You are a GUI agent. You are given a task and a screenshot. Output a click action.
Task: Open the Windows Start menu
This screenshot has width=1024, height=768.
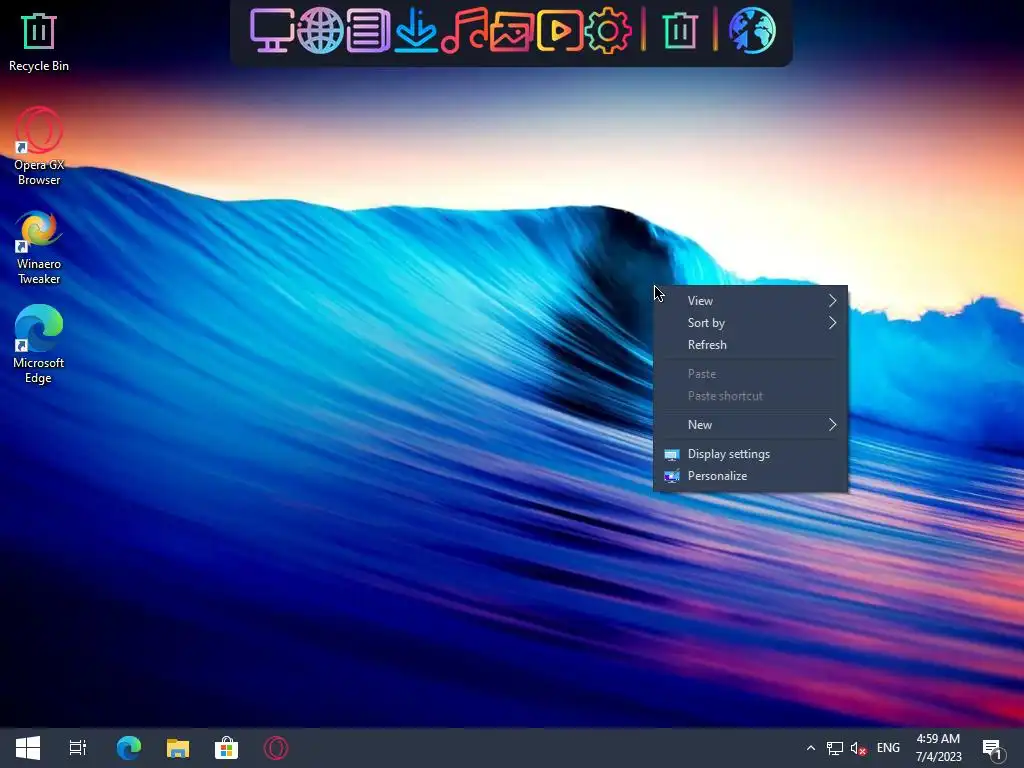[x=27, y=748]
